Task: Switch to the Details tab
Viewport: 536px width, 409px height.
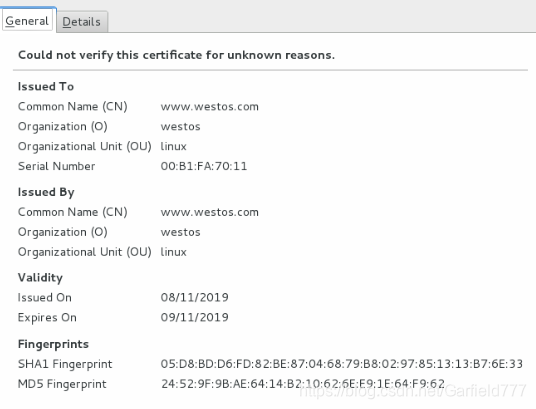Action: click(x=82, y=22)
